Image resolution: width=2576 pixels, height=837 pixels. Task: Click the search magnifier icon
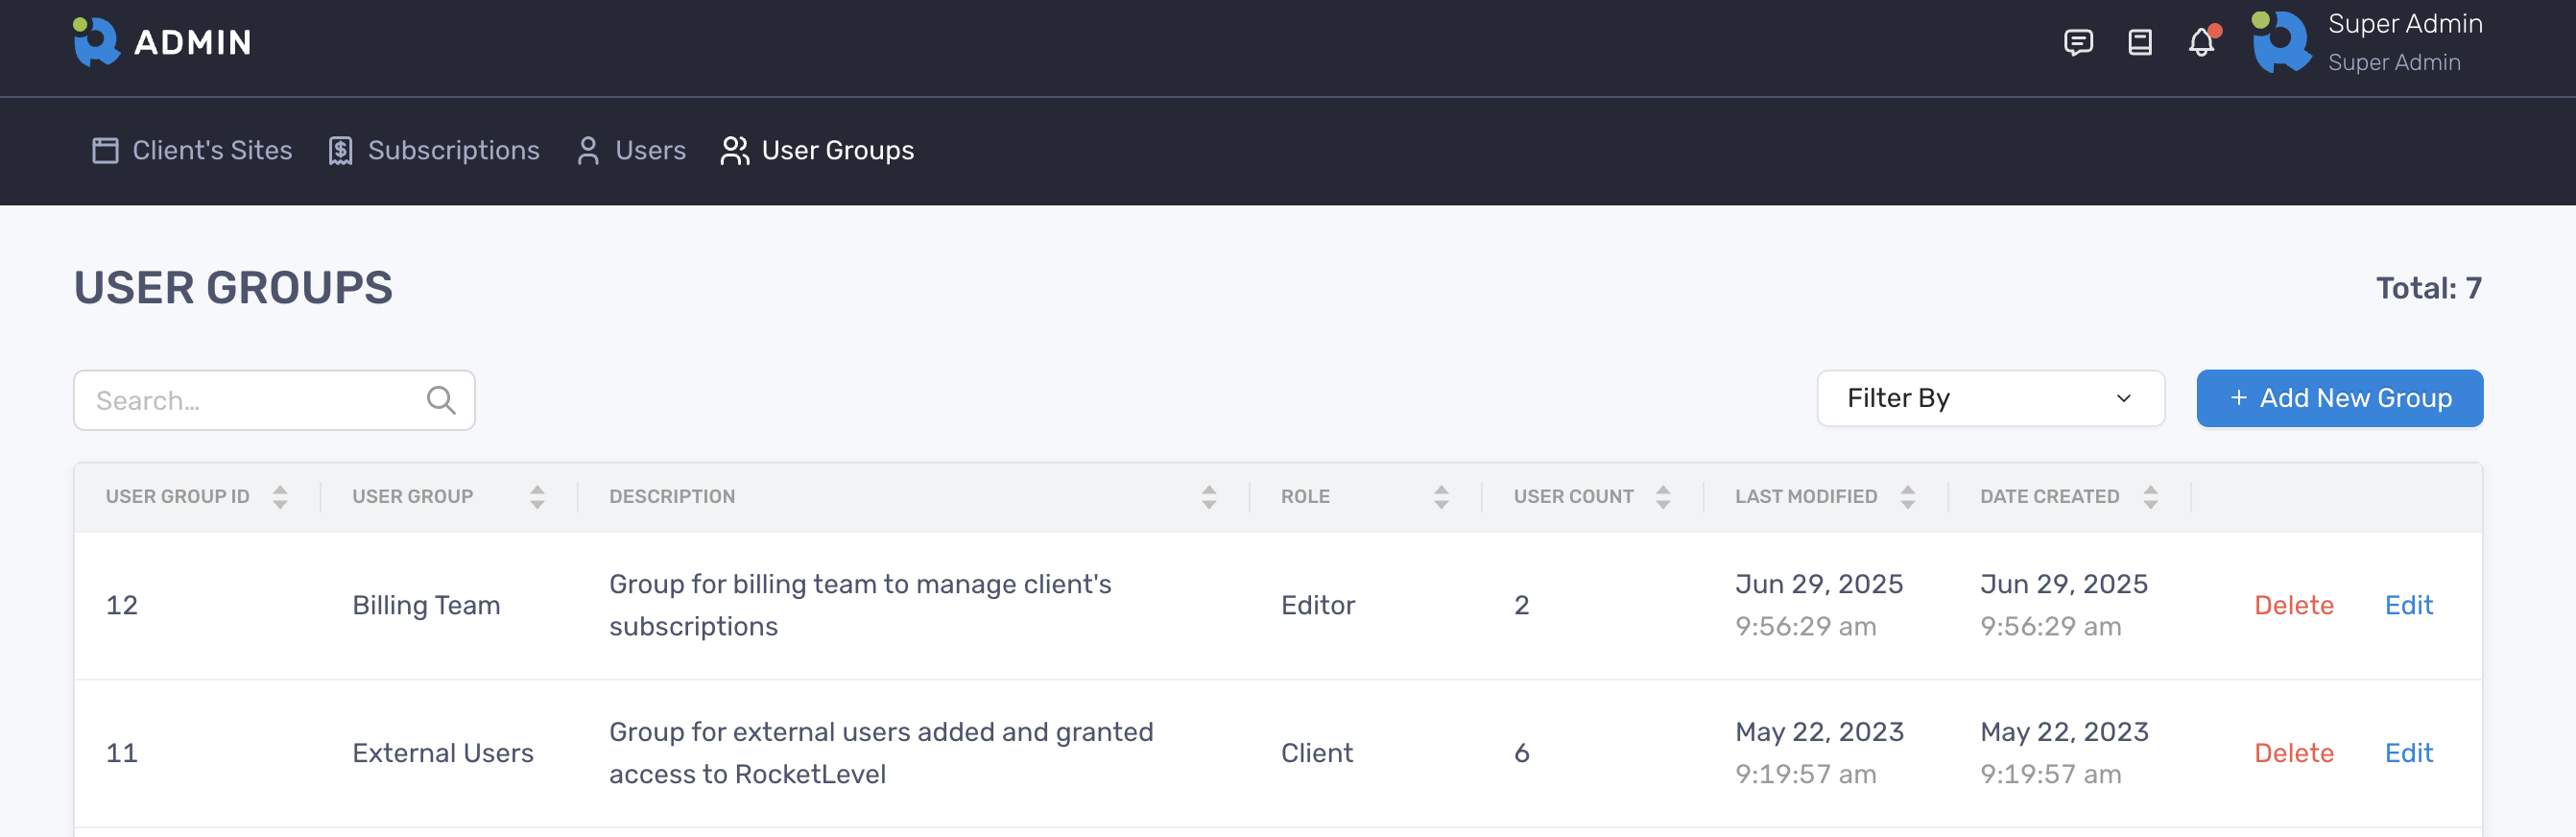(x=441, y=400)
